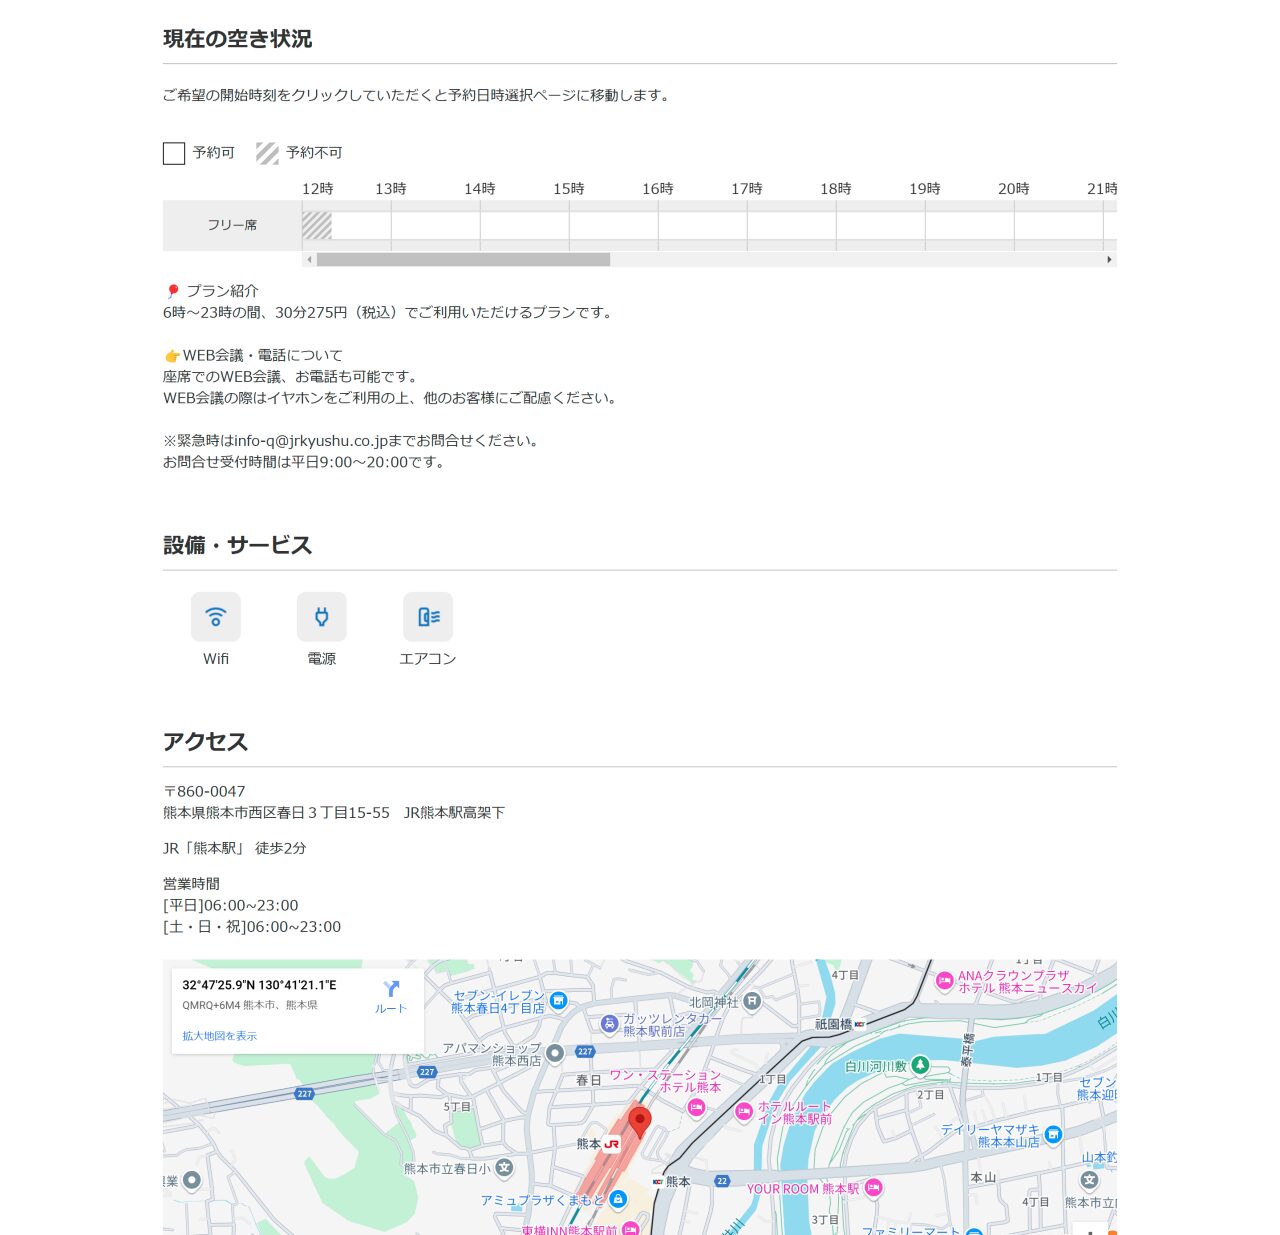The height and width of the screenshot is (1235, 1280).
Task: Click the フリー席 row label
Action: point(232,226)
